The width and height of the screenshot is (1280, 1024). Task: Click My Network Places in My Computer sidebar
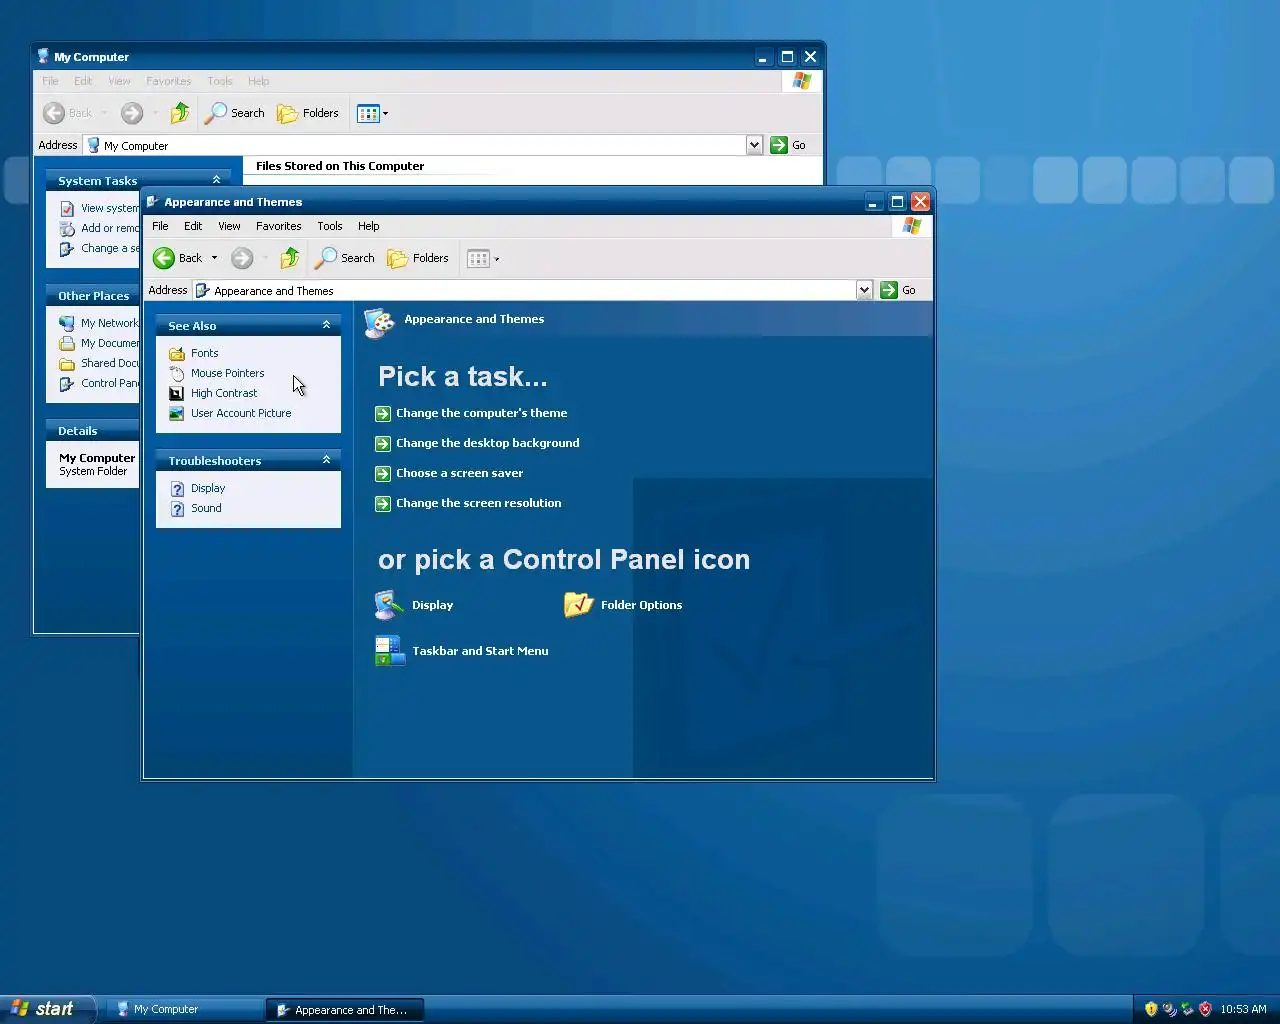(x=110, y=323)
